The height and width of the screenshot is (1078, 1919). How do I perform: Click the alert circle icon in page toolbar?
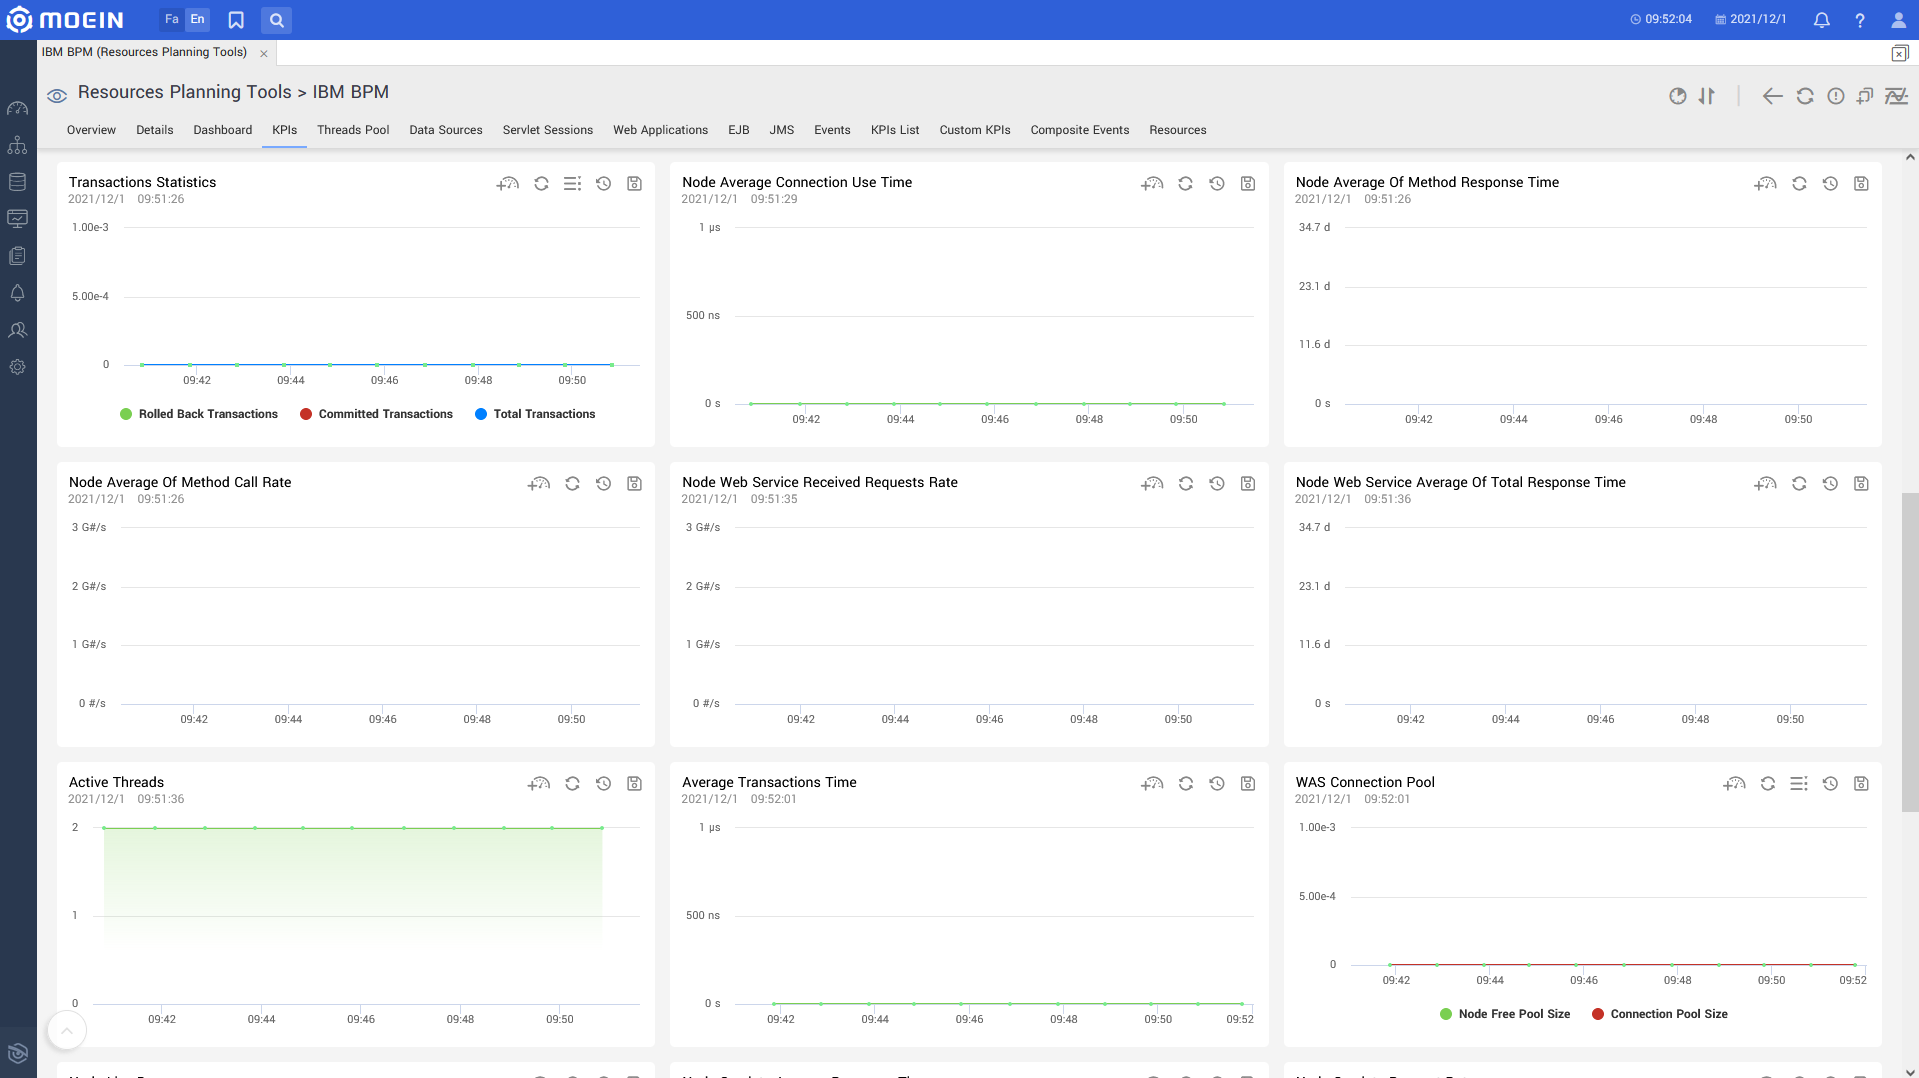click(1836, 96)
